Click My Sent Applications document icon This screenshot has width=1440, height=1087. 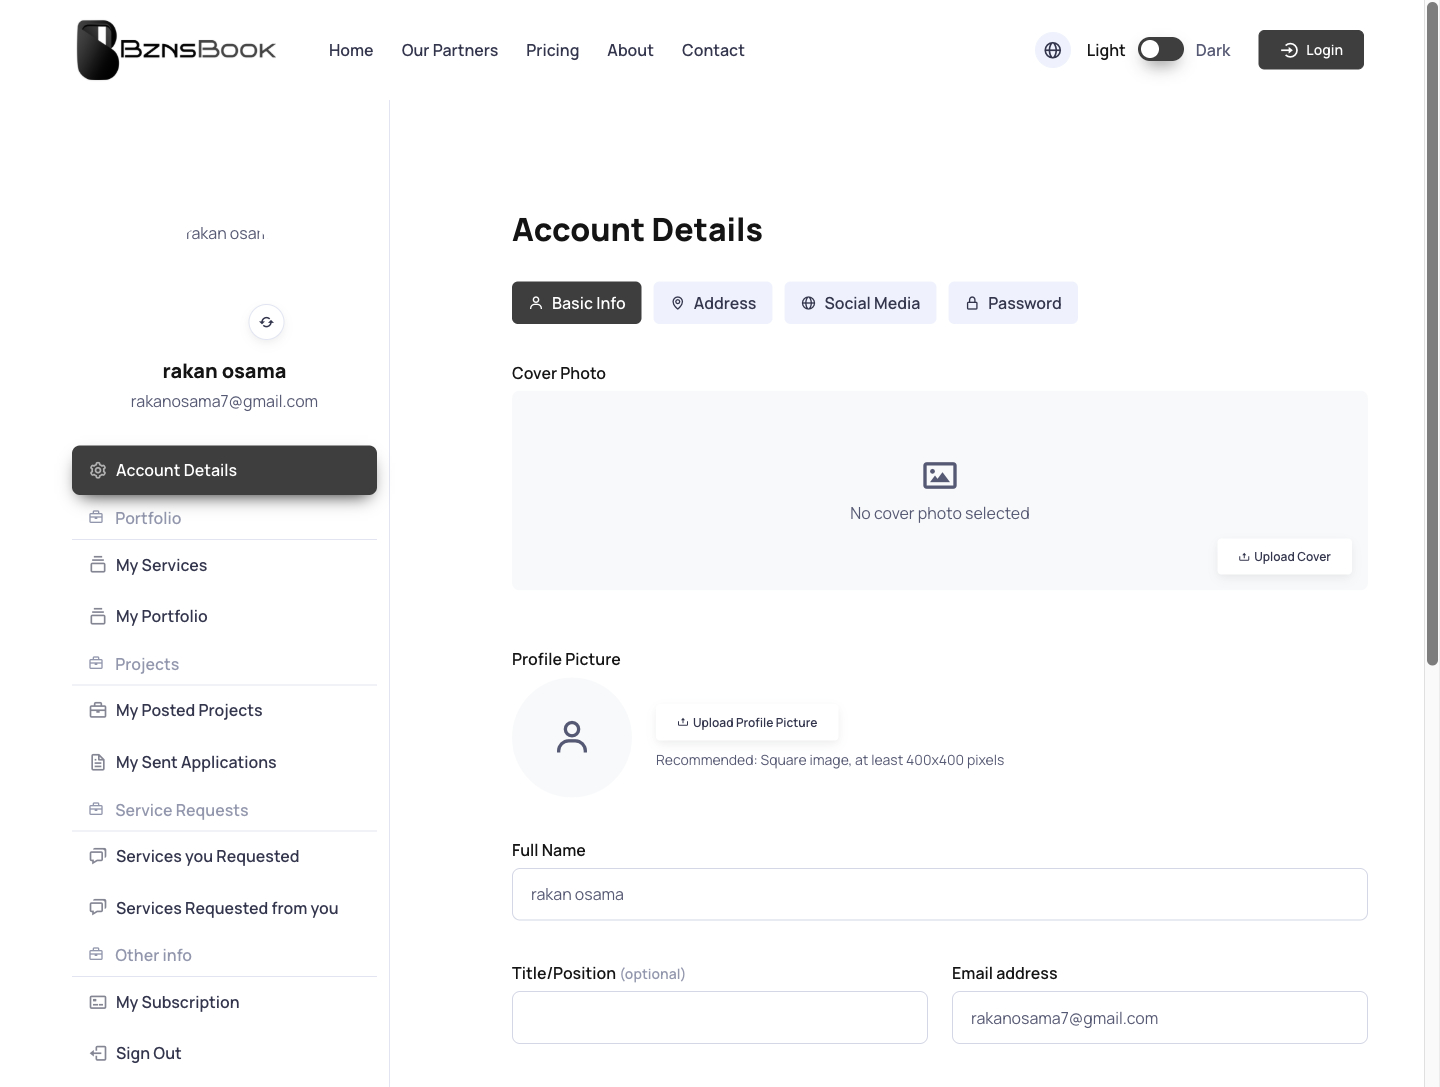(98, 762)
